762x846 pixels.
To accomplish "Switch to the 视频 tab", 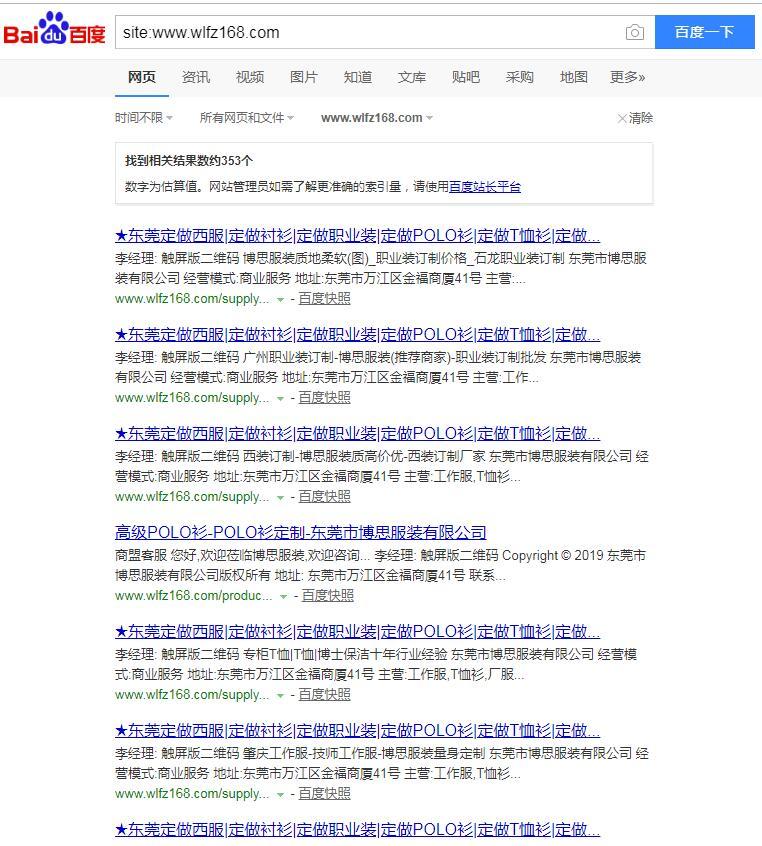I will 249,77.
